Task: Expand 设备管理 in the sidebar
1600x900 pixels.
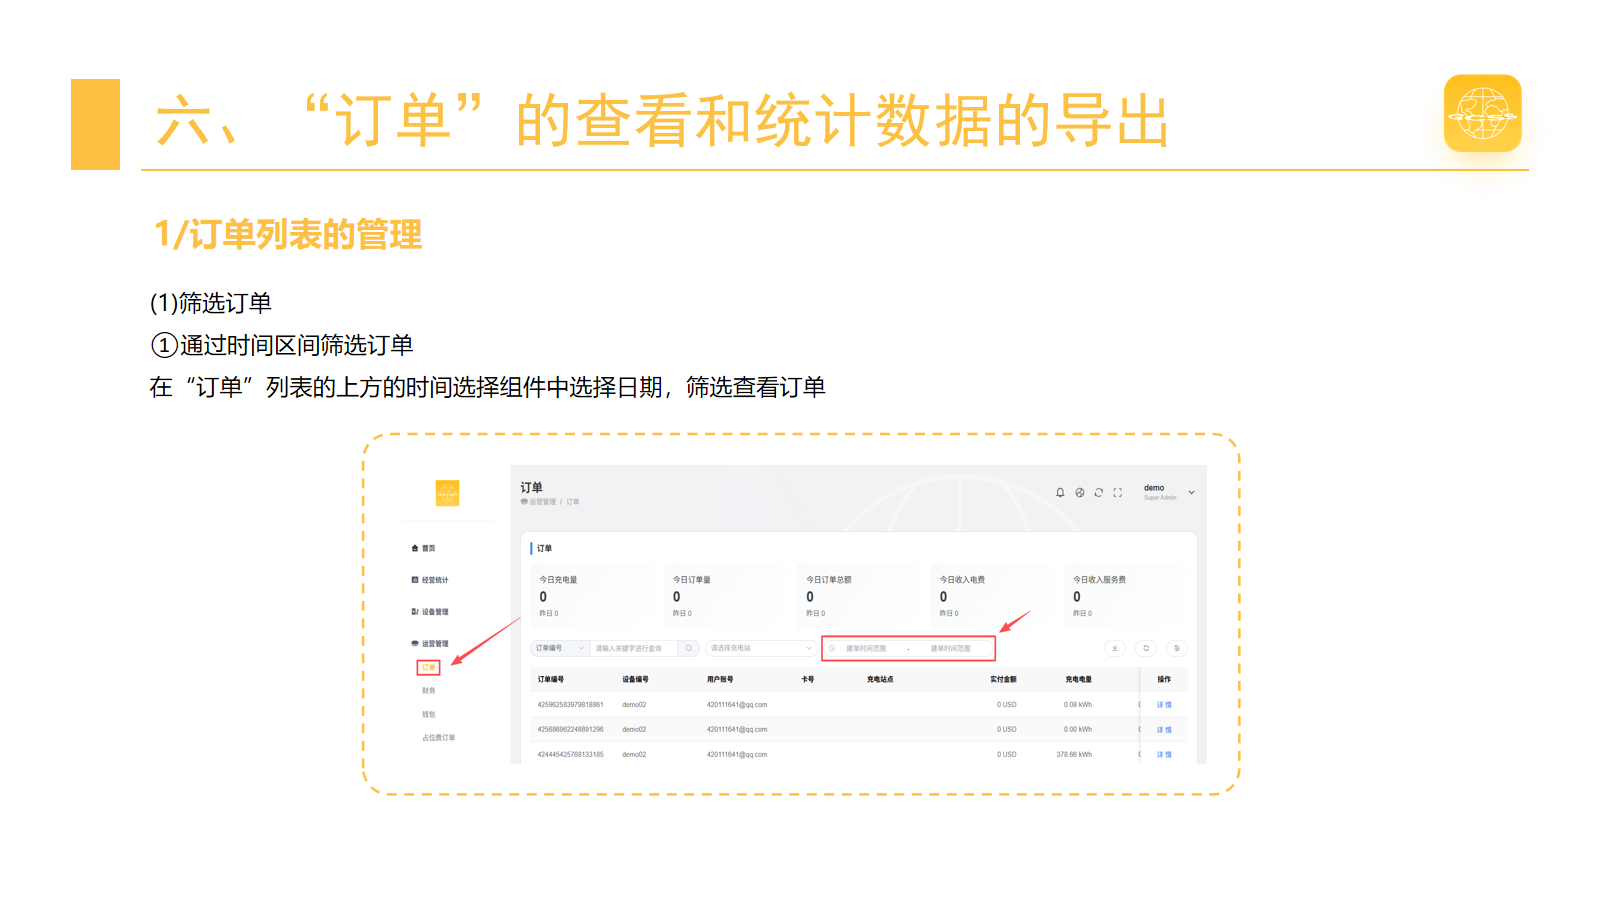Action: (430, 612)
